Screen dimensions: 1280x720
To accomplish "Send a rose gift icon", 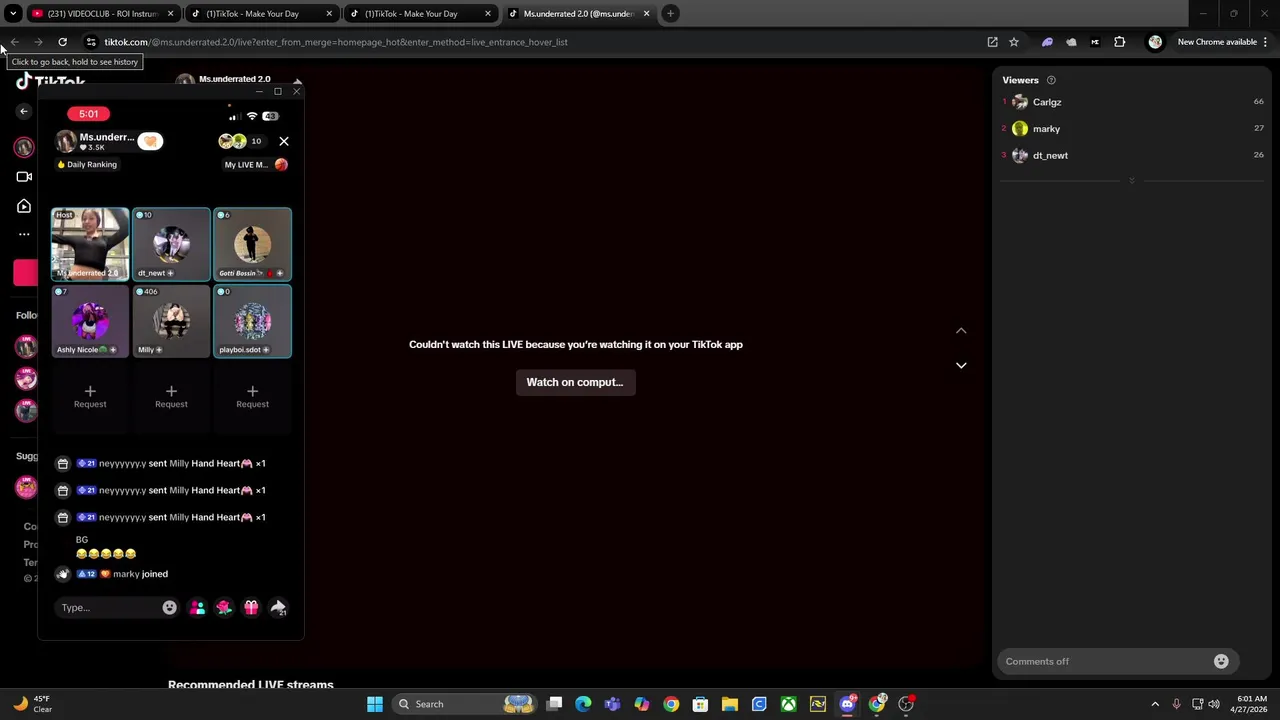I will [224, 607].
